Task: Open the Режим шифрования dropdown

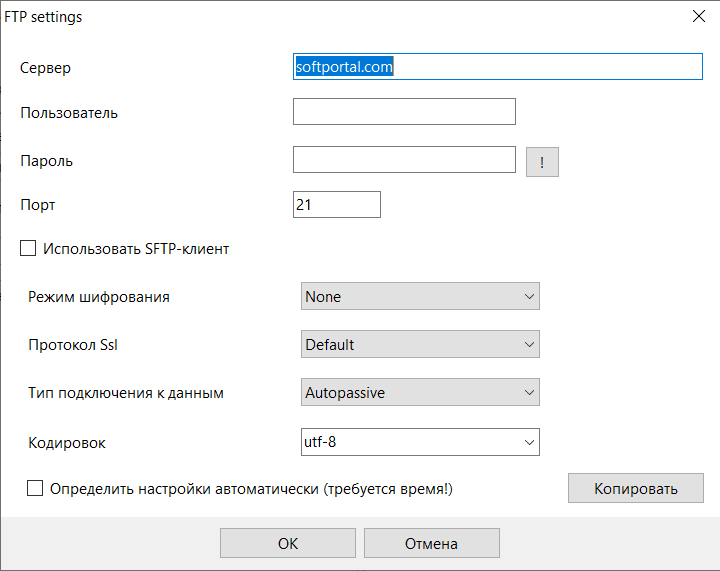Action: pyautogui.click(x=420, y=296)
